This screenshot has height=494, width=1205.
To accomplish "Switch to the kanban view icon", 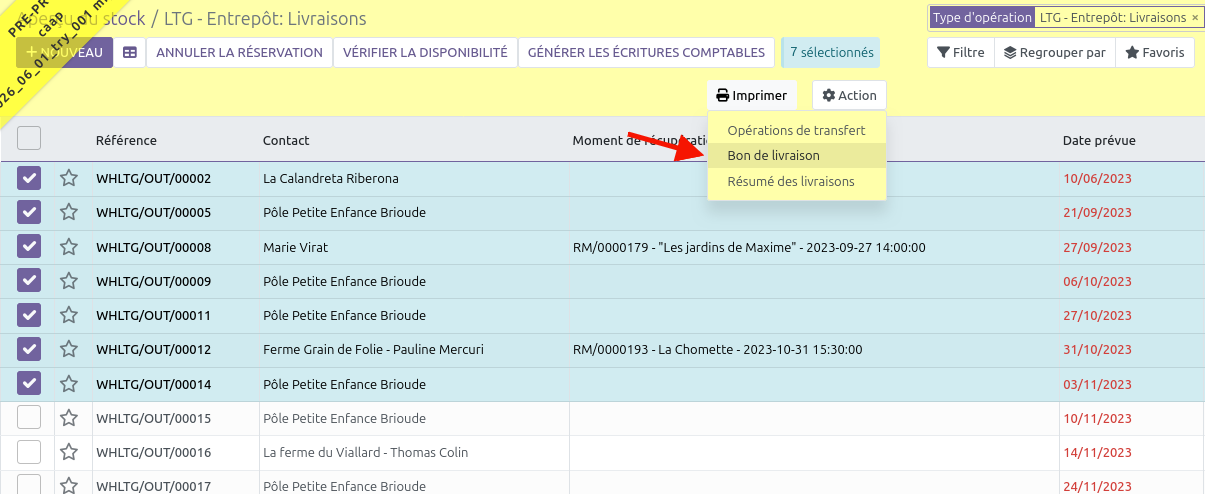I will [x=130, y=53].
